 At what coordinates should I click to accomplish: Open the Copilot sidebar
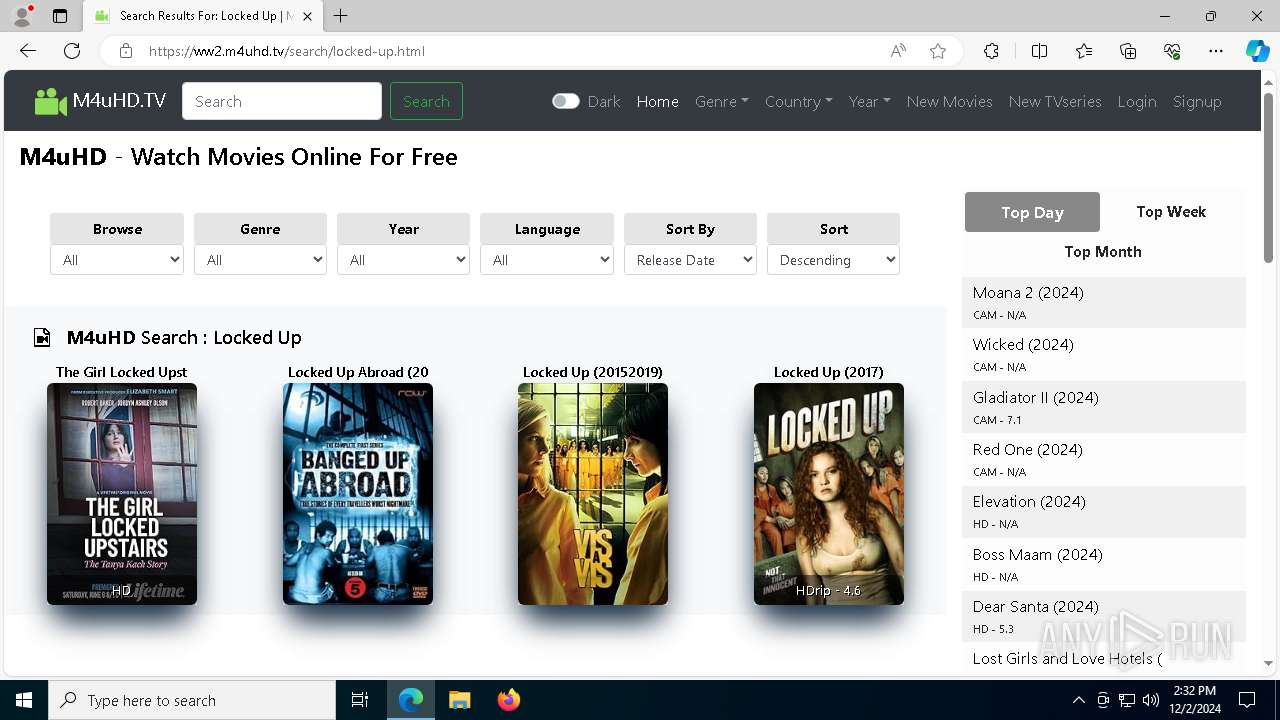tap(1257, 51)
